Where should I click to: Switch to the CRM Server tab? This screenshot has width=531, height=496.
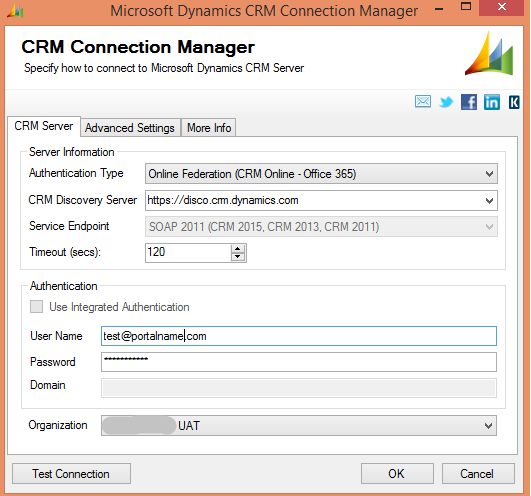(x=44, y=126)
